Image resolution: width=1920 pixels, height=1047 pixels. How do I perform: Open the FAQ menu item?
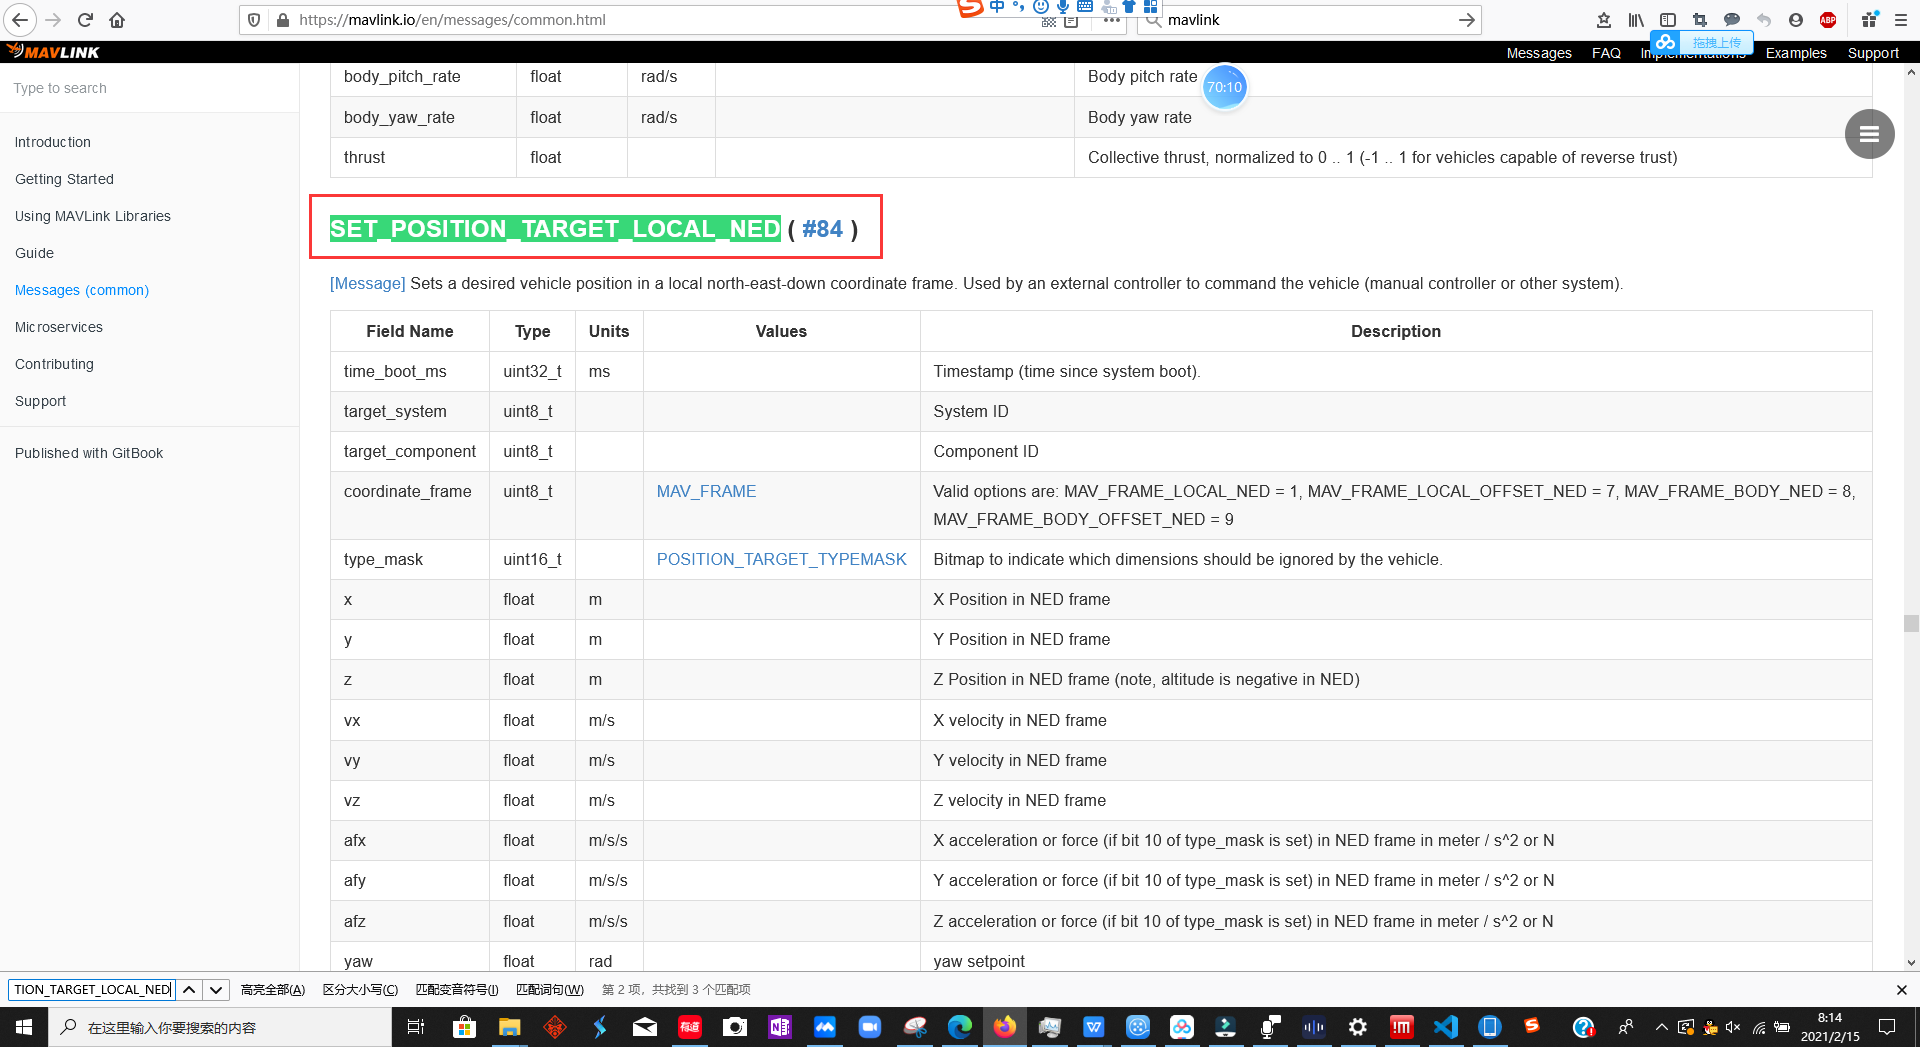pyautogui.click(x=1605, y=53)
